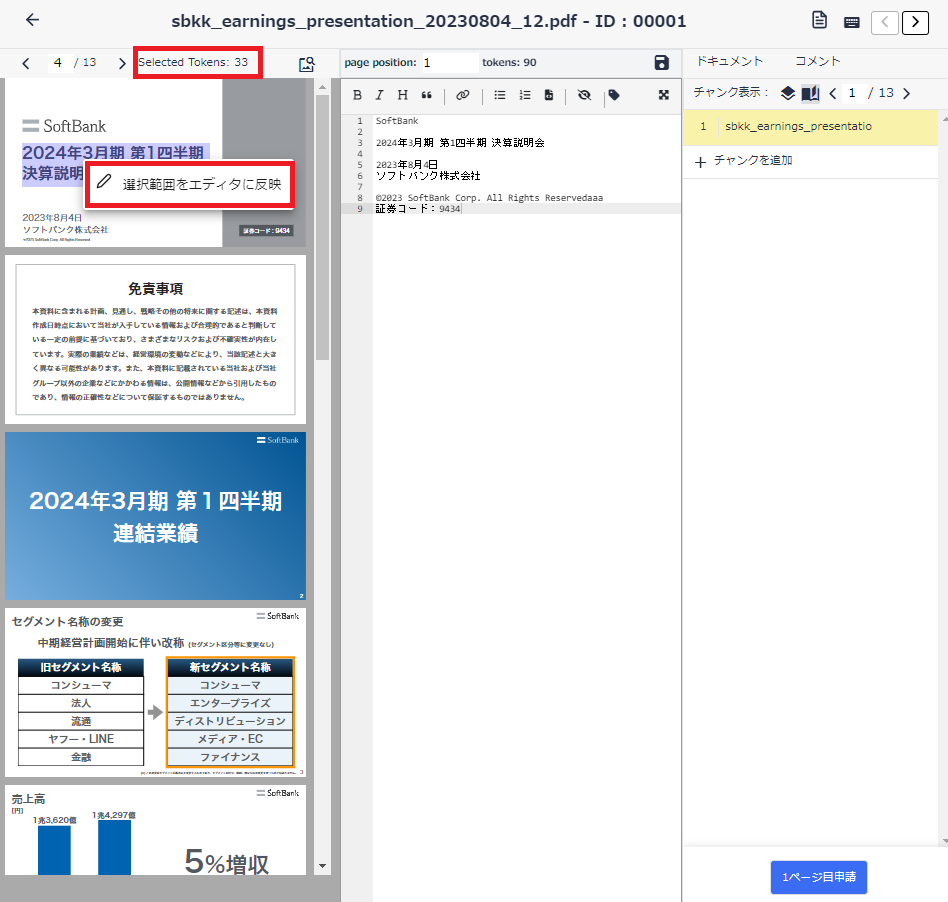The image size is (948, 902).
Task: Select the 売上高 slide thumbnail
Action: click(155, 830)
